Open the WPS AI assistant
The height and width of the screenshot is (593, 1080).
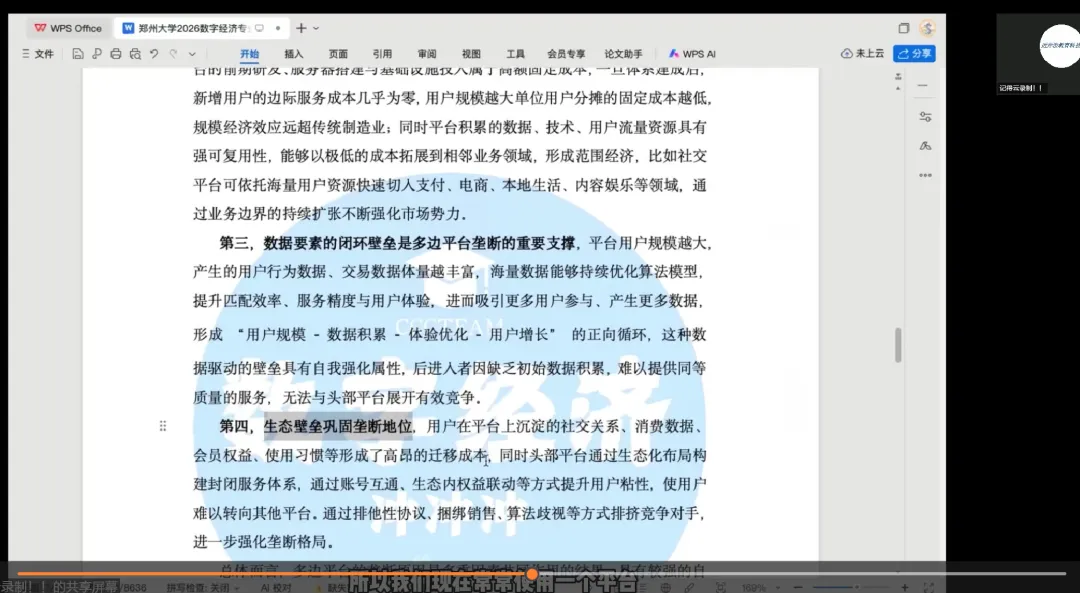(x=692, y=54)
